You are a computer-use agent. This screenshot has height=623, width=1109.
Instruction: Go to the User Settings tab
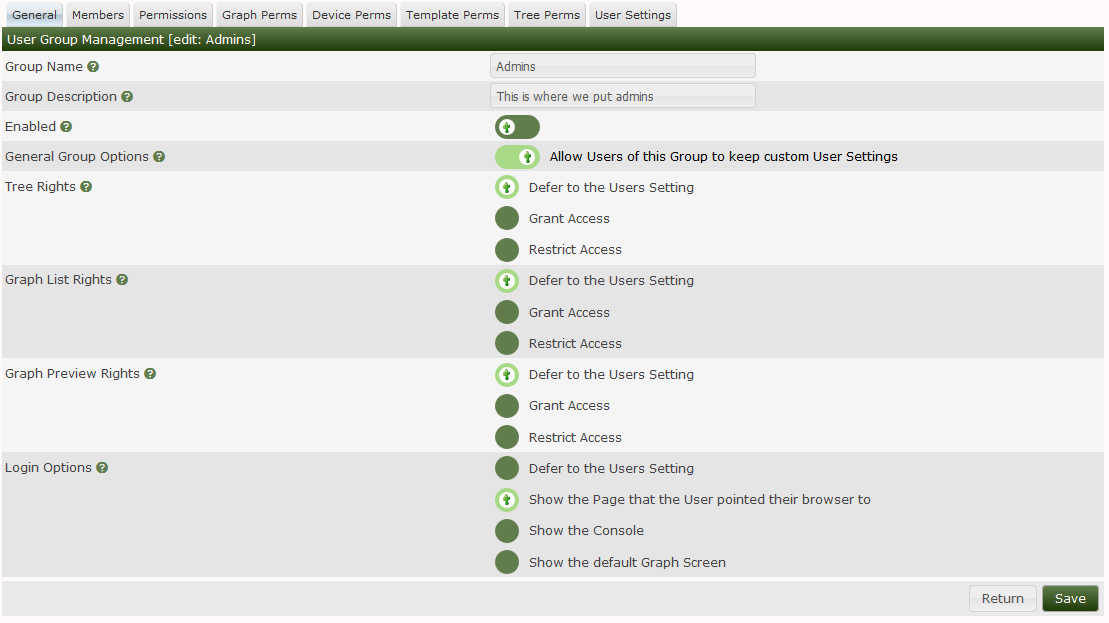pyautogui.click(x=632, y=15)
